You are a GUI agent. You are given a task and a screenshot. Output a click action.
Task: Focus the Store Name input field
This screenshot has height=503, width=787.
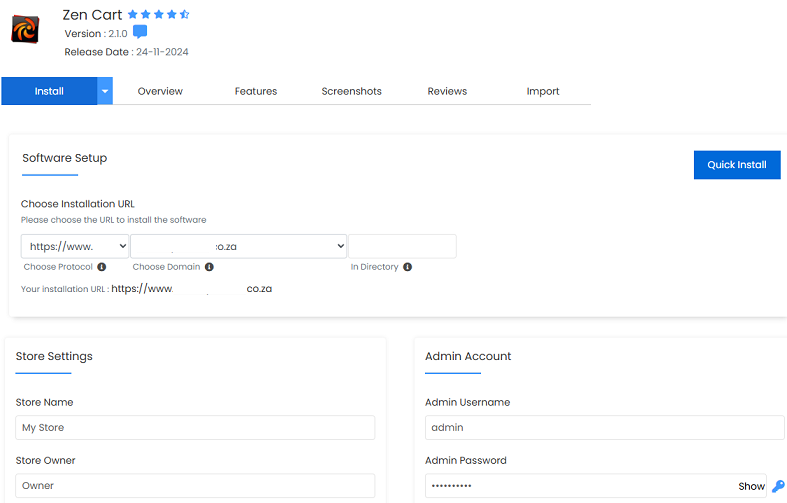click(195, 428)
